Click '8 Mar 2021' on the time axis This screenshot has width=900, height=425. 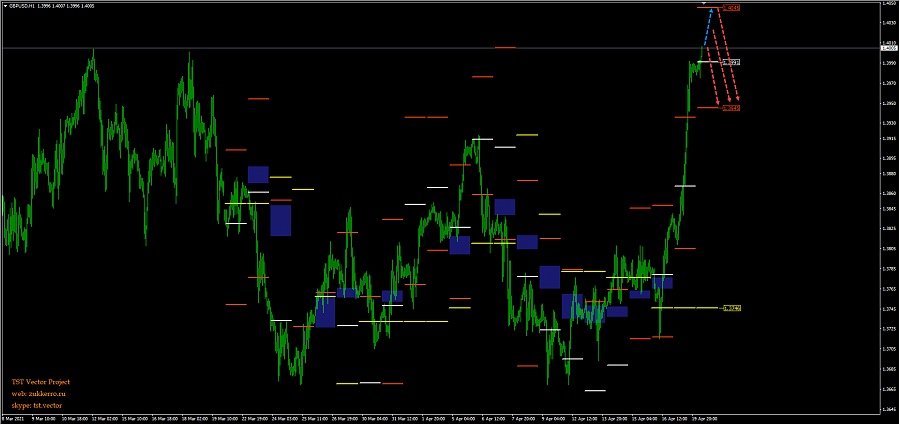click(13, 419)
